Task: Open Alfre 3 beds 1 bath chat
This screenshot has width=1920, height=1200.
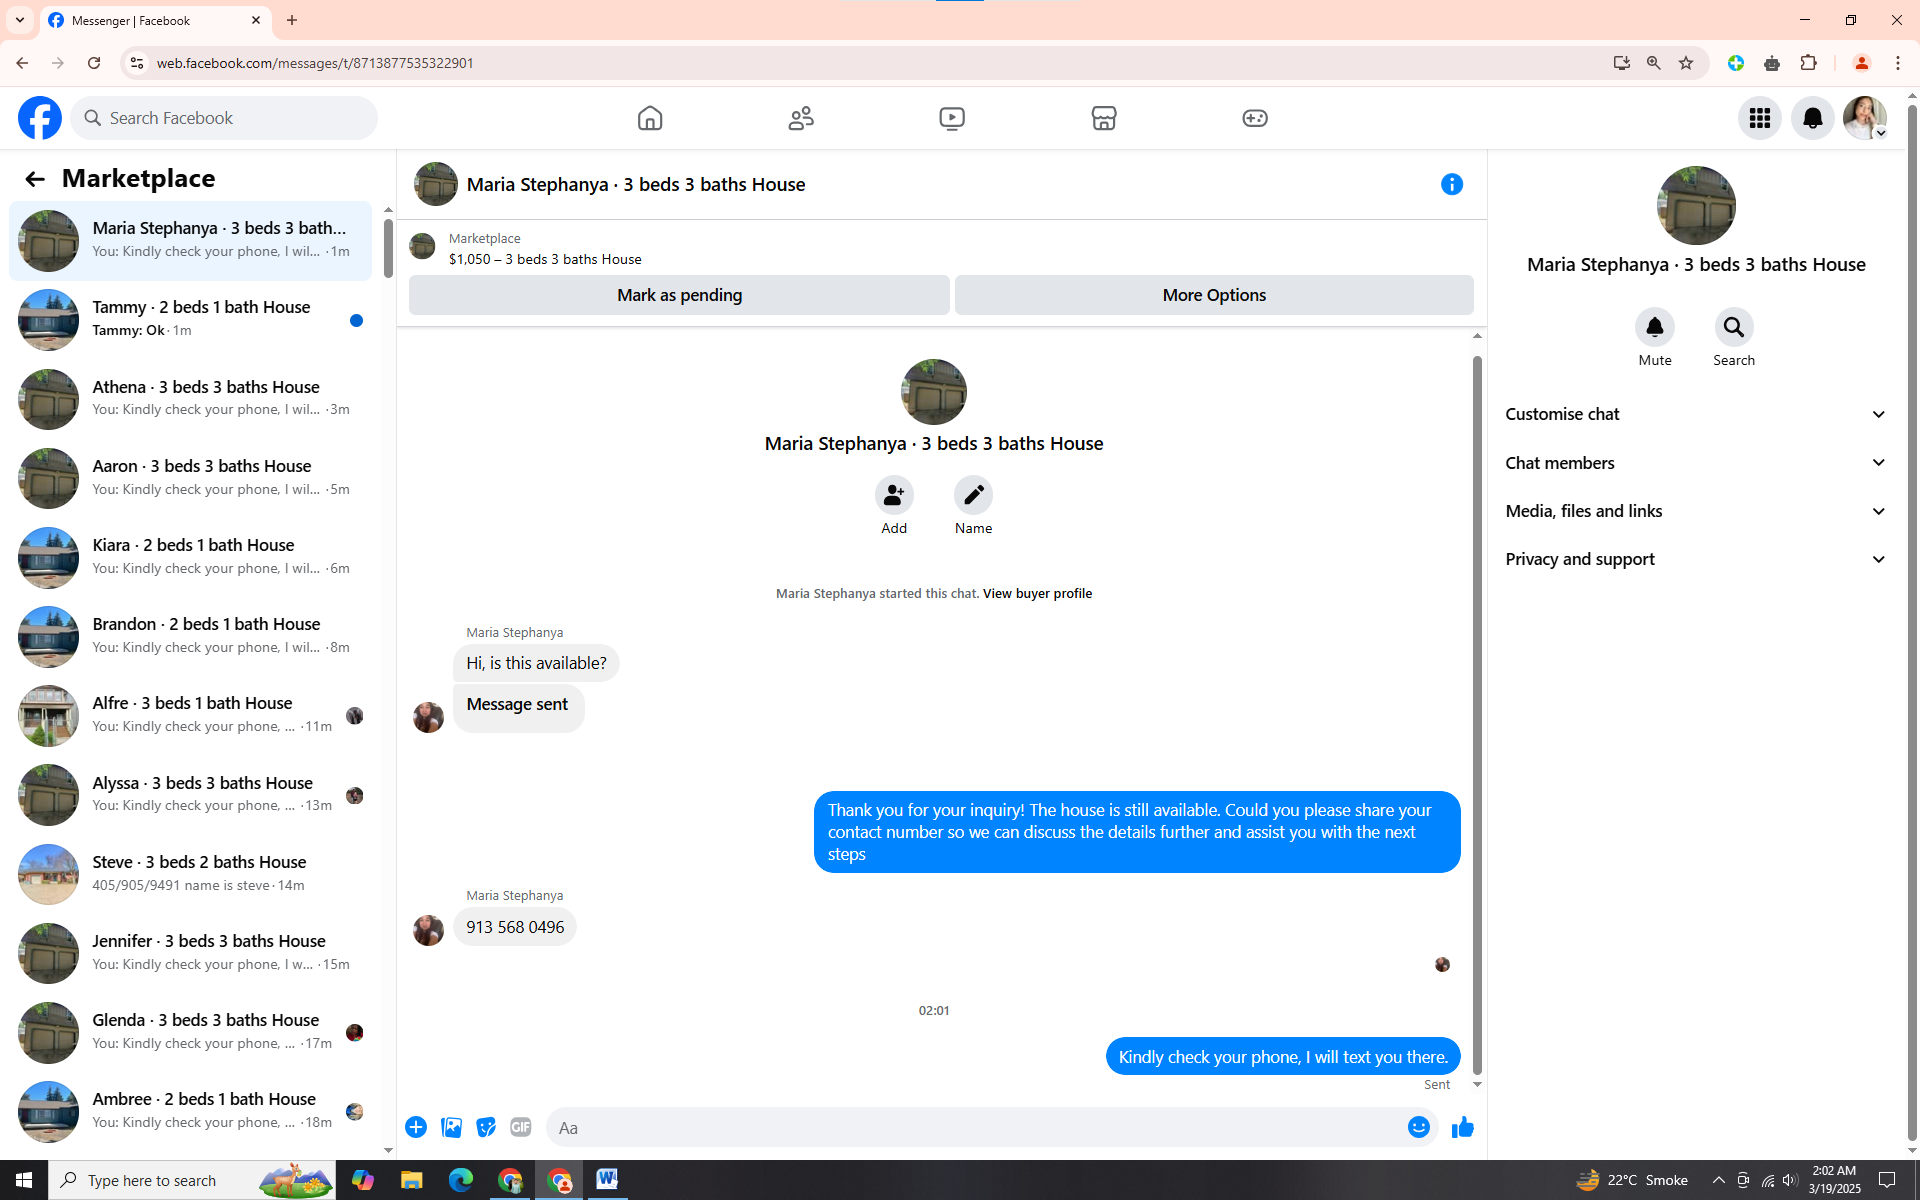Action: pos(190,716)
